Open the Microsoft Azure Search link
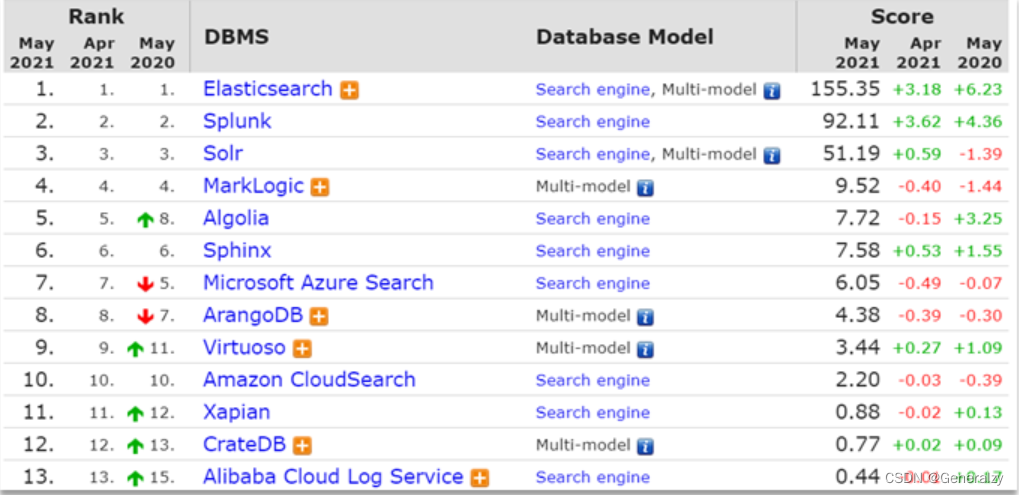 click(x=318, y=283)
